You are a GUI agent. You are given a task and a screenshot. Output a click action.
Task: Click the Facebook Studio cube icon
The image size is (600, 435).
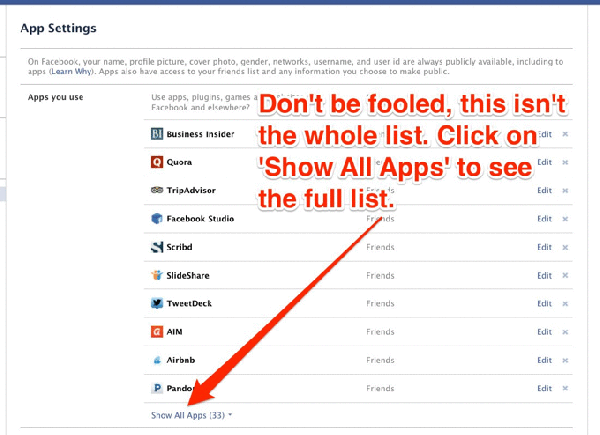coord(157,218)
